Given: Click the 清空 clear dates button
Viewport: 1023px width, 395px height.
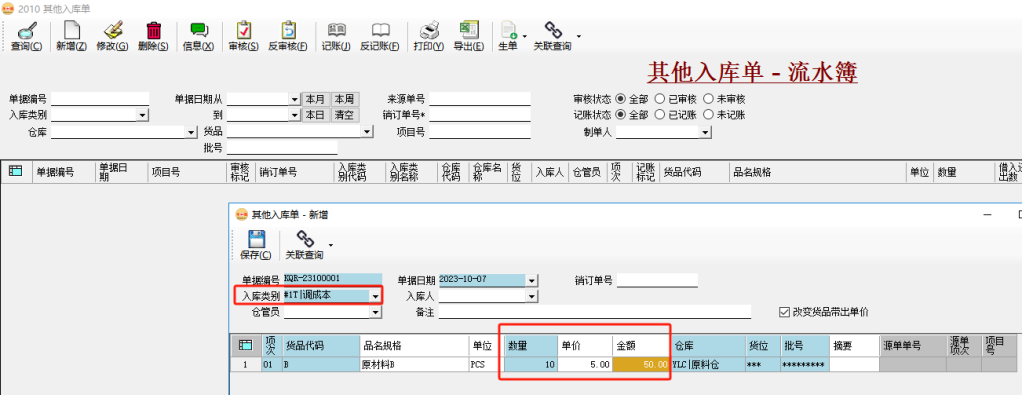Looking at the screenshot, I should tap(344, 116).
